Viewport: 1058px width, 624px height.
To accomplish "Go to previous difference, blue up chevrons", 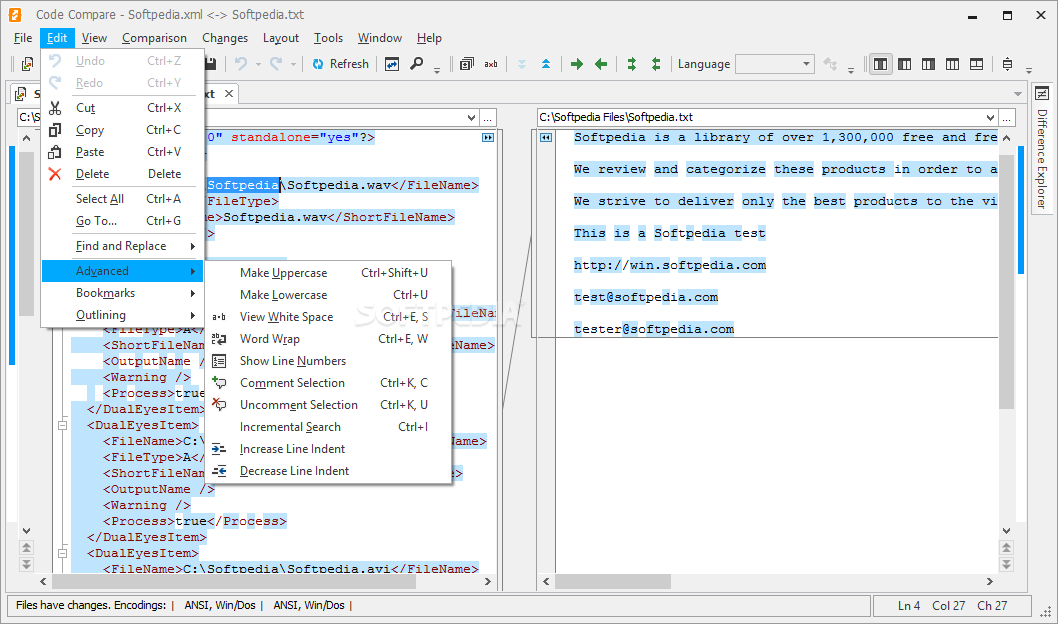I will tap(546, 64).
